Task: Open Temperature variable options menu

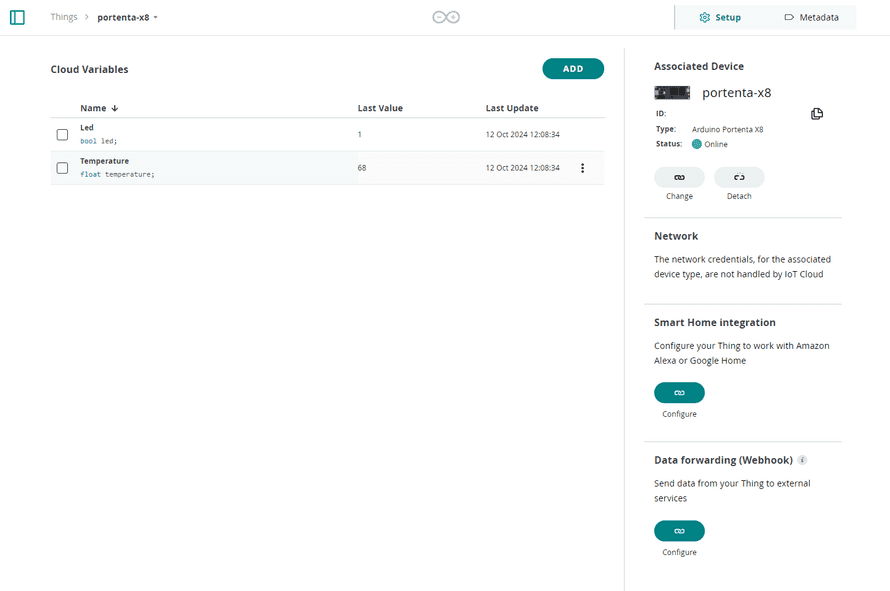Action: 583,168
